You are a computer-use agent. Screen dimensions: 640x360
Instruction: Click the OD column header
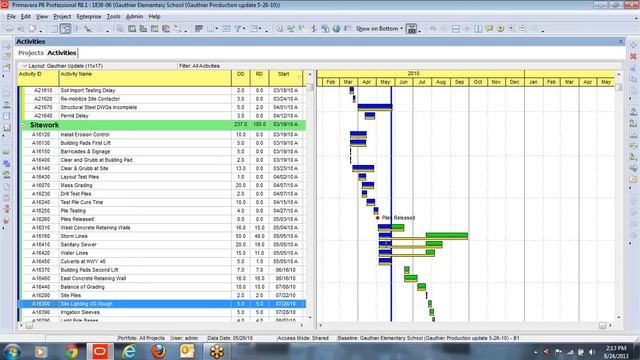(240, 78)
